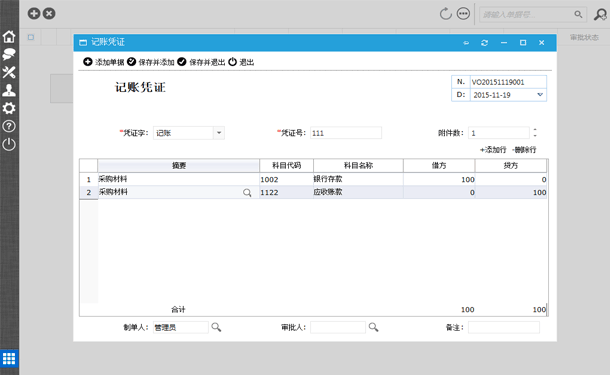Screen dimensions: 610x375
Task: Toggle the select-all checkbox in background list
Action: (x=31, y=37)
